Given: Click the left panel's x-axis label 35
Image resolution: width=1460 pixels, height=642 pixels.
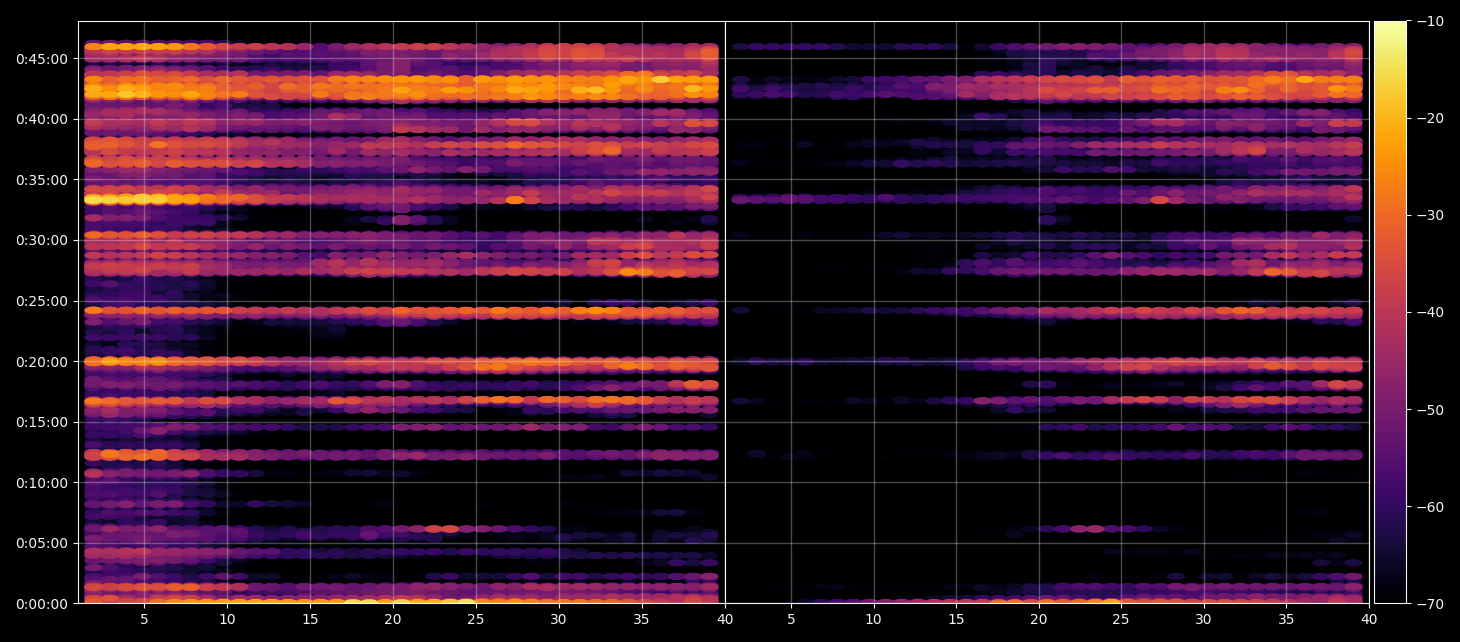Looking at the screenshot, I should click(642, 620).
